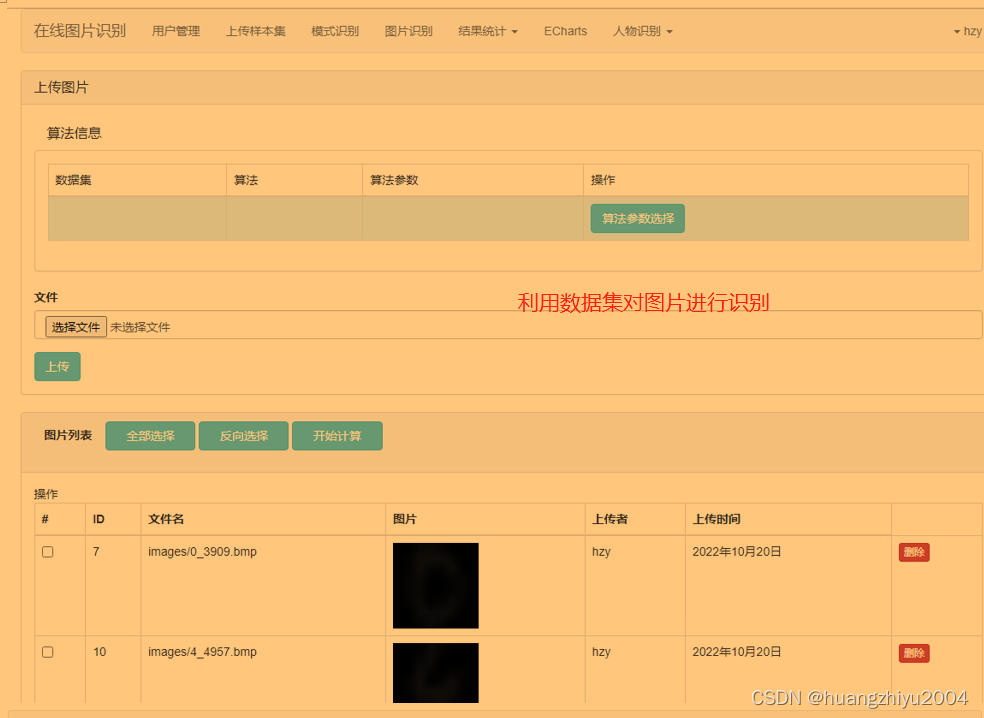This screenshot has height=718, width=984.
Task: Click the 文件名 column header
Action: (x=166, y=519)
